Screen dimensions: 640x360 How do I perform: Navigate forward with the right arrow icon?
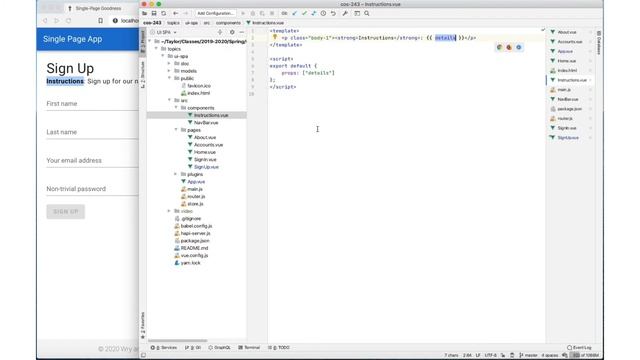click(185, 13)
